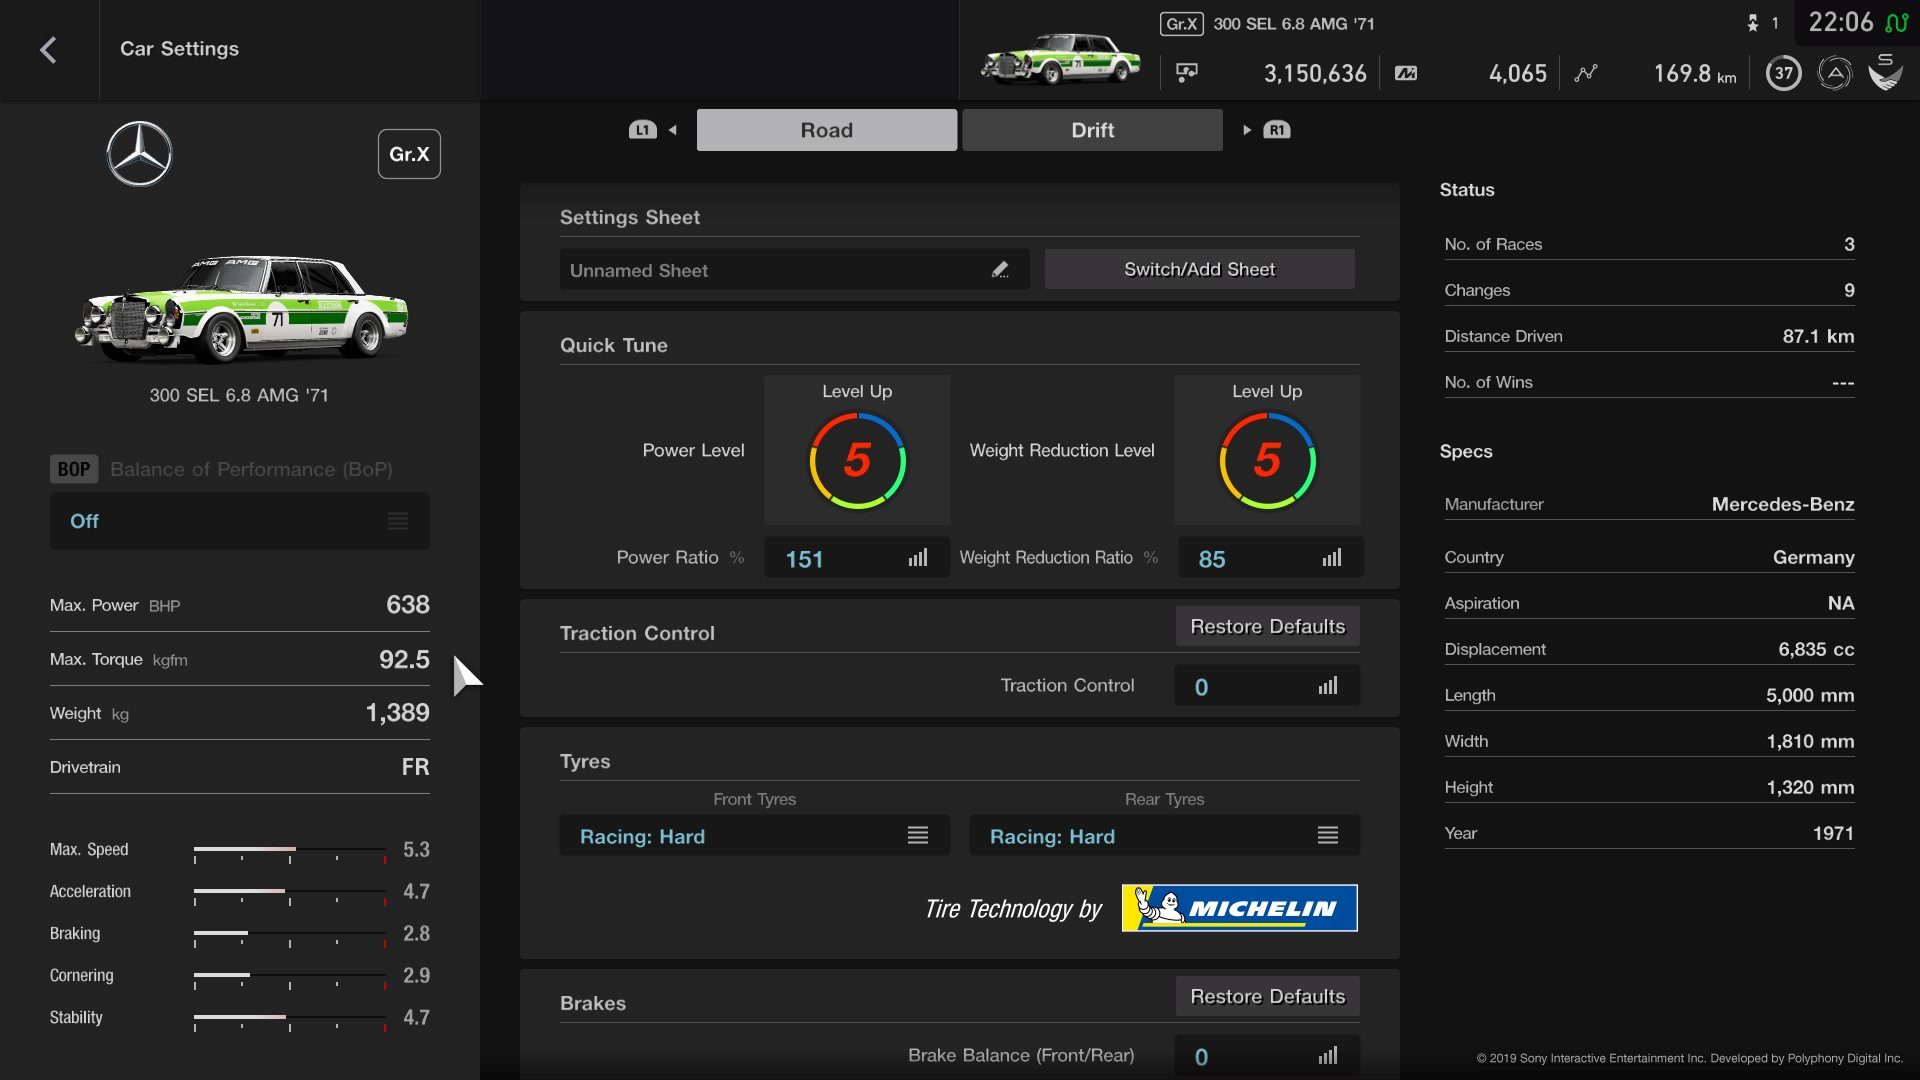Open the Balance of Performance Off dropdown

pos(240,521)
